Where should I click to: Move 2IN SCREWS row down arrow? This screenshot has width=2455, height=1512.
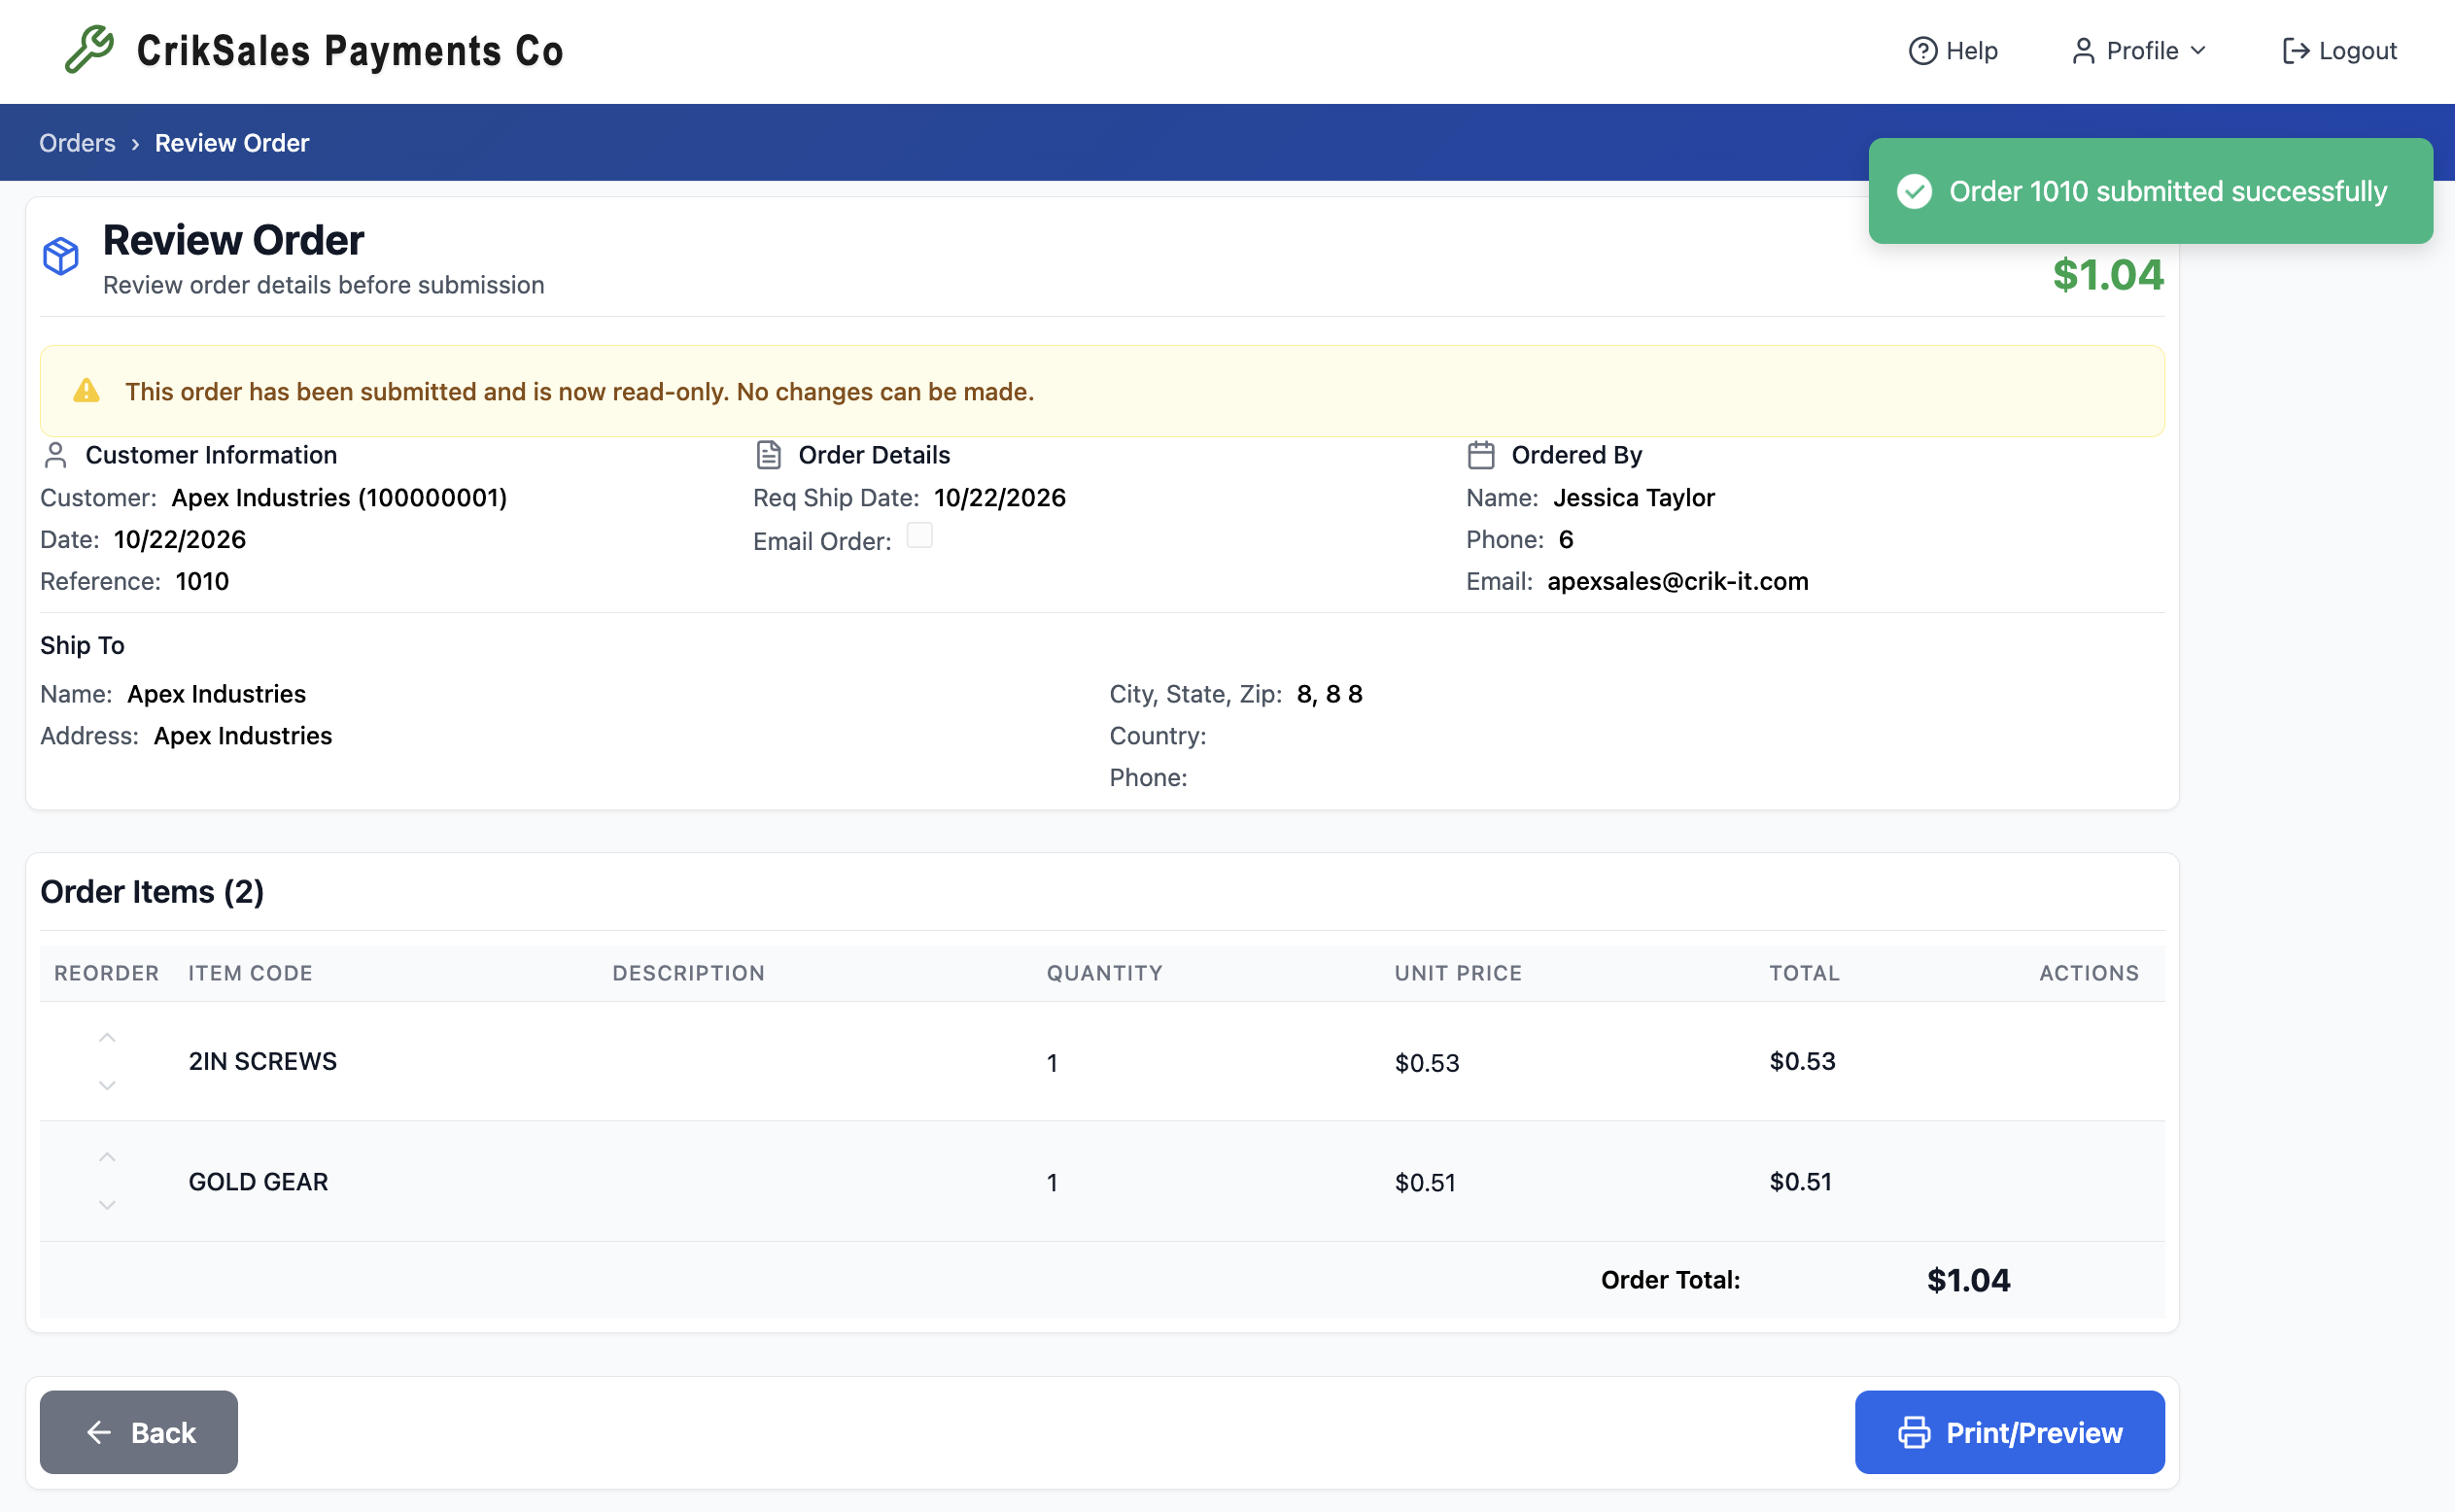107,1085
